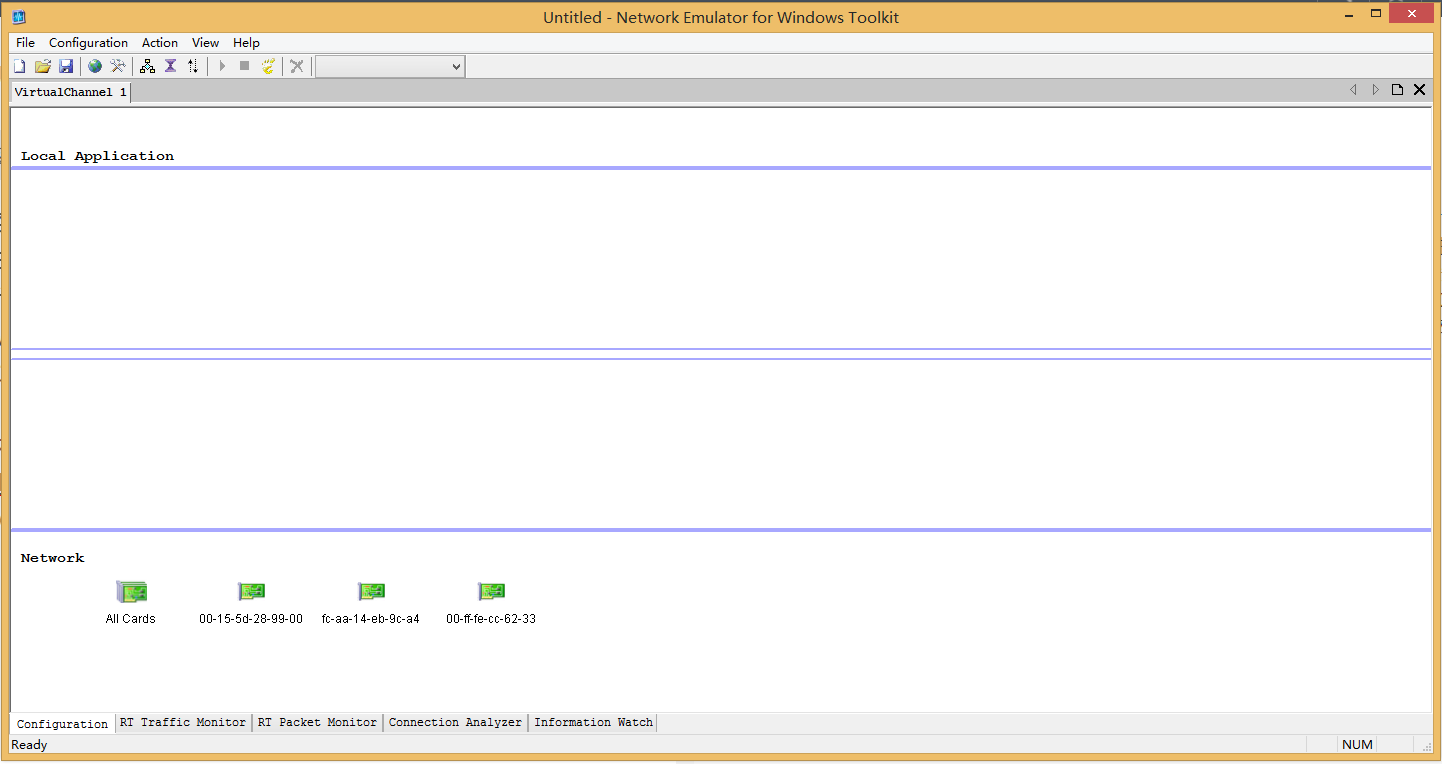The image size is (1442, 764).
Task: Open the Action menu
Action: (159, 42)
